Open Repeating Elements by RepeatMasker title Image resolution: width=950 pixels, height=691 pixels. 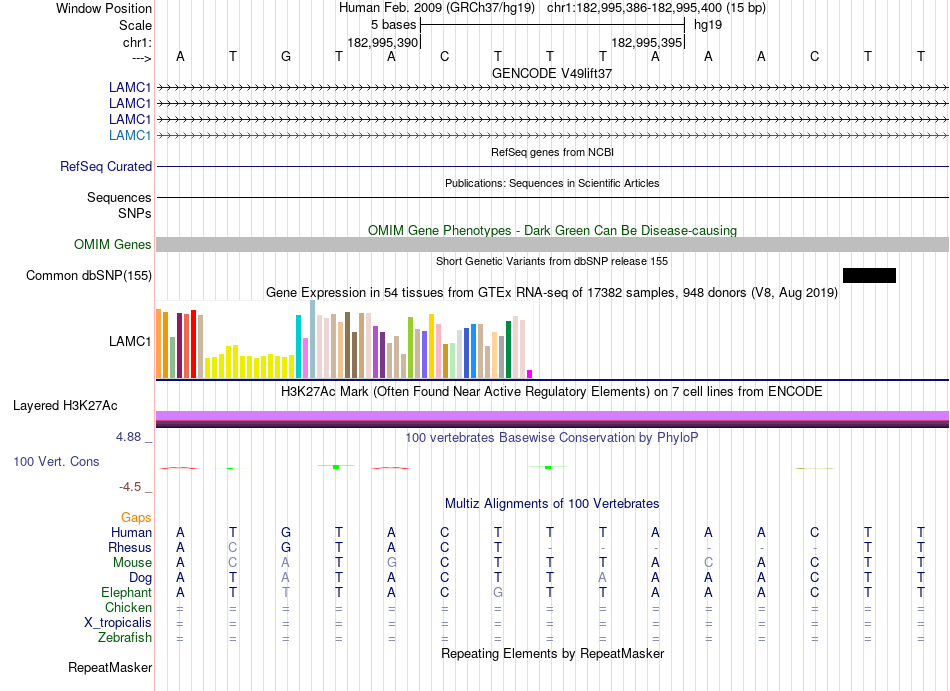[x=552, y=653]
